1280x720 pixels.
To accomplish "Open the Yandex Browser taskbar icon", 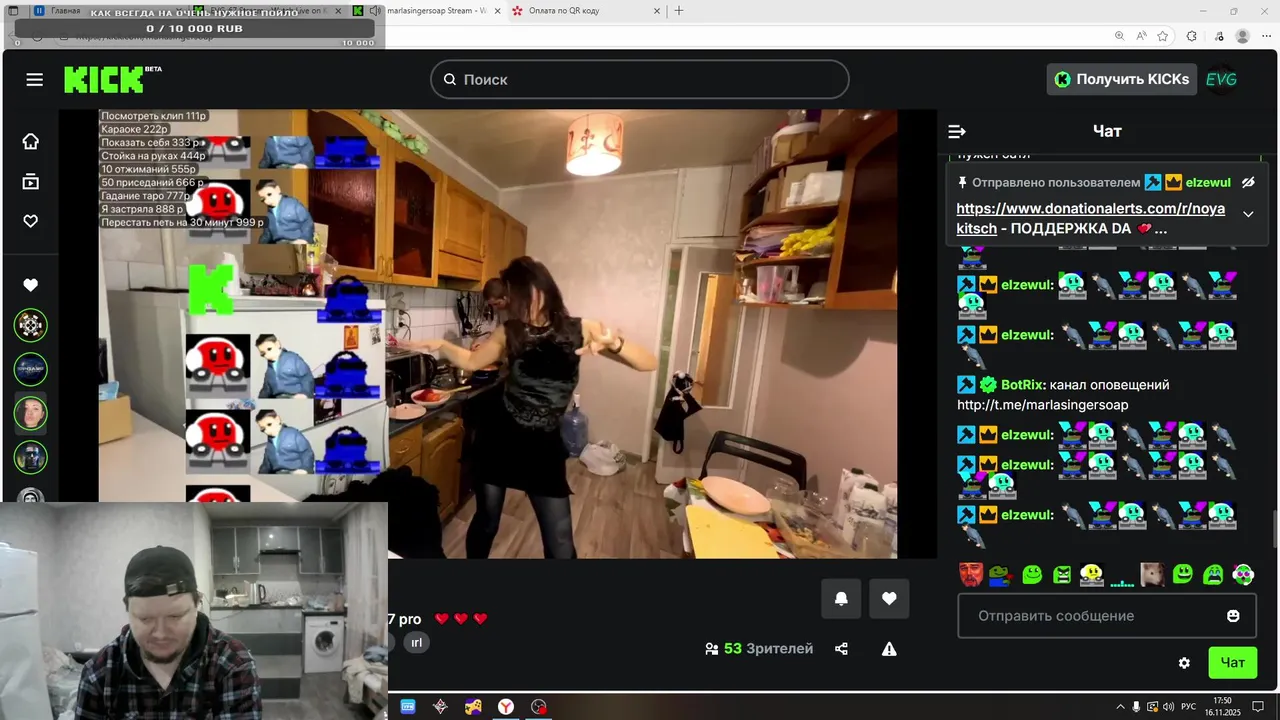I will pos(507,706).
